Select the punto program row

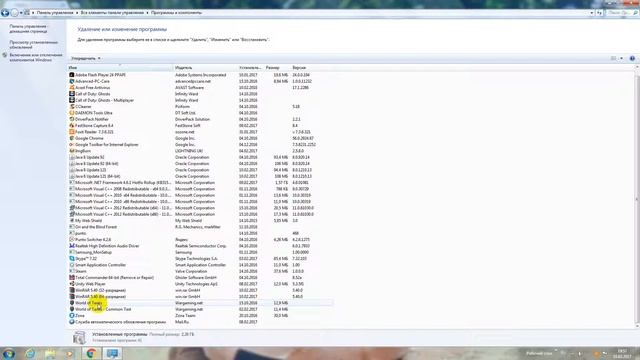[x=200, y=233]
